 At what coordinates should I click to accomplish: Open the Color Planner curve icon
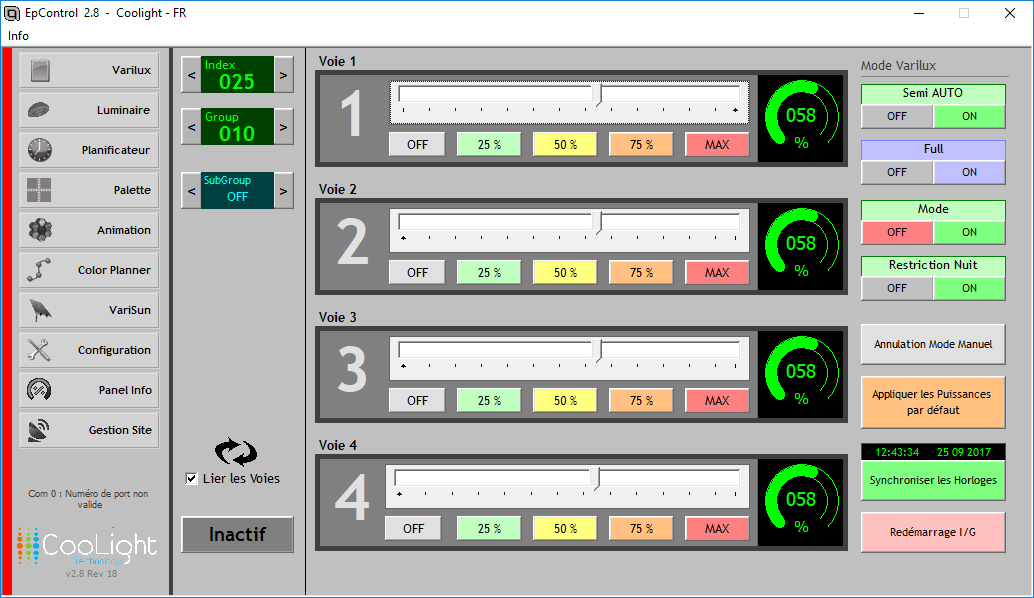(x=39, y=270)
